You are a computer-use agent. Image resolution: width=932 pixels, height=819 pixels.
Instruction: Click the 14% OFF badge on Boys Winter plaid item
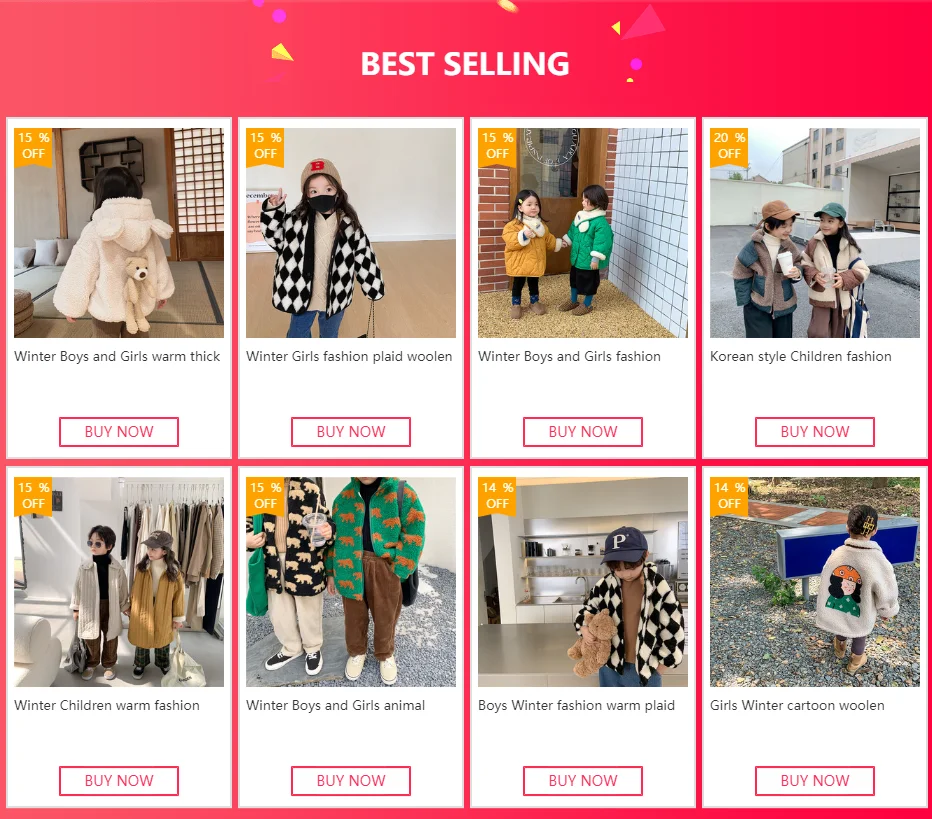coord(498,496)
